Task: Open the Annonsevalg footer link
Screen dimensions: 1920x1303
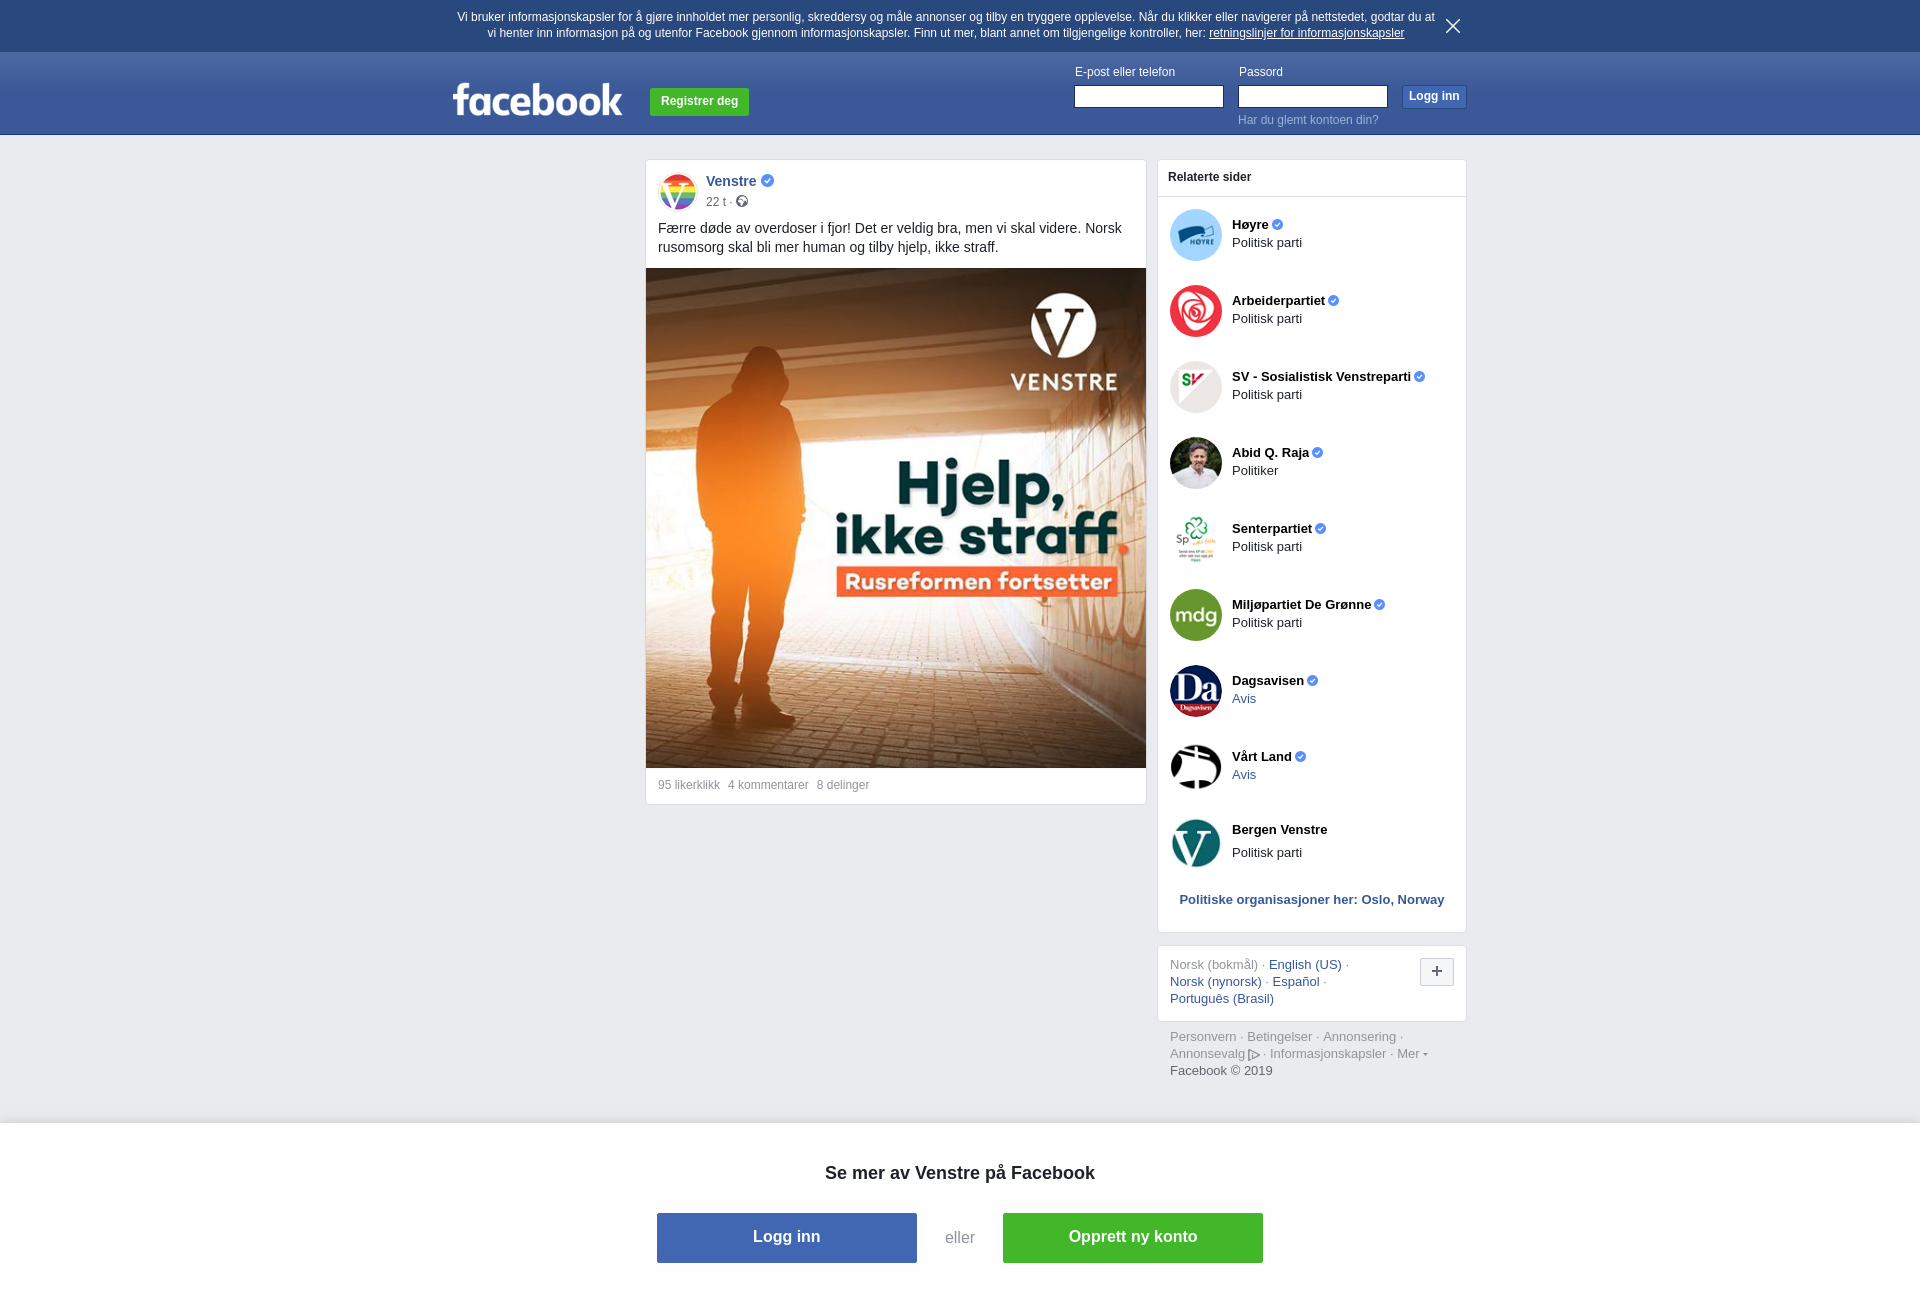Action: click(1208, 1054)
